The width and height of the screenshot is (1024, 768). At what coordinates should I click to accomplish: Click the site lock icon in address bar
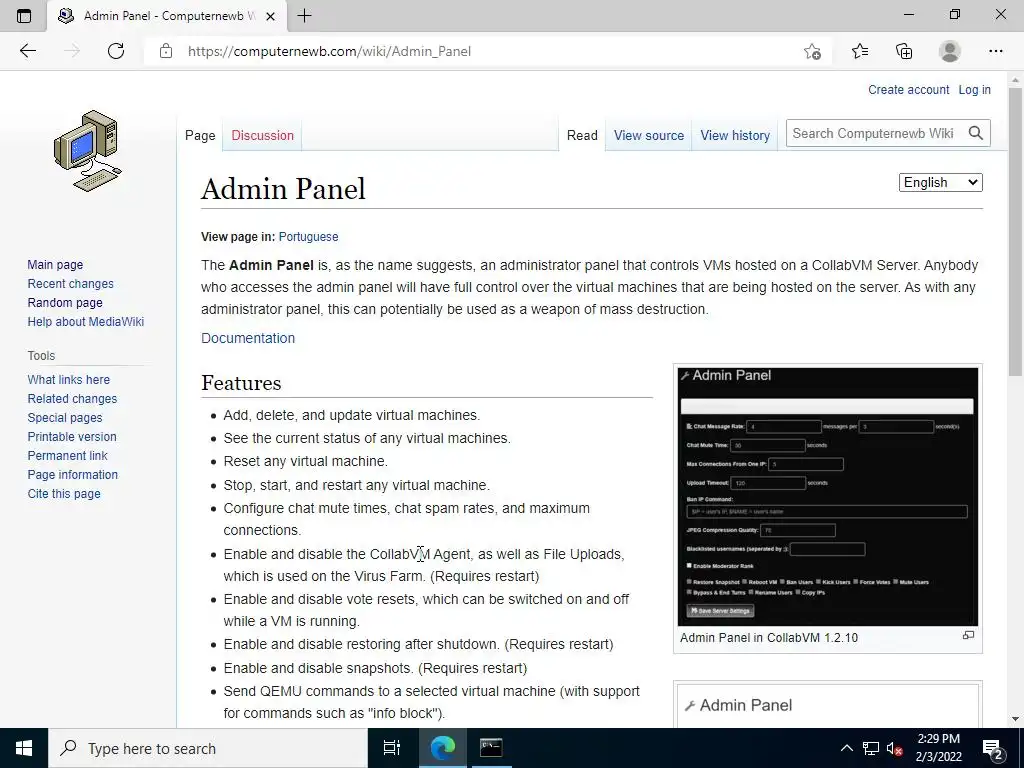click(166, 51)
